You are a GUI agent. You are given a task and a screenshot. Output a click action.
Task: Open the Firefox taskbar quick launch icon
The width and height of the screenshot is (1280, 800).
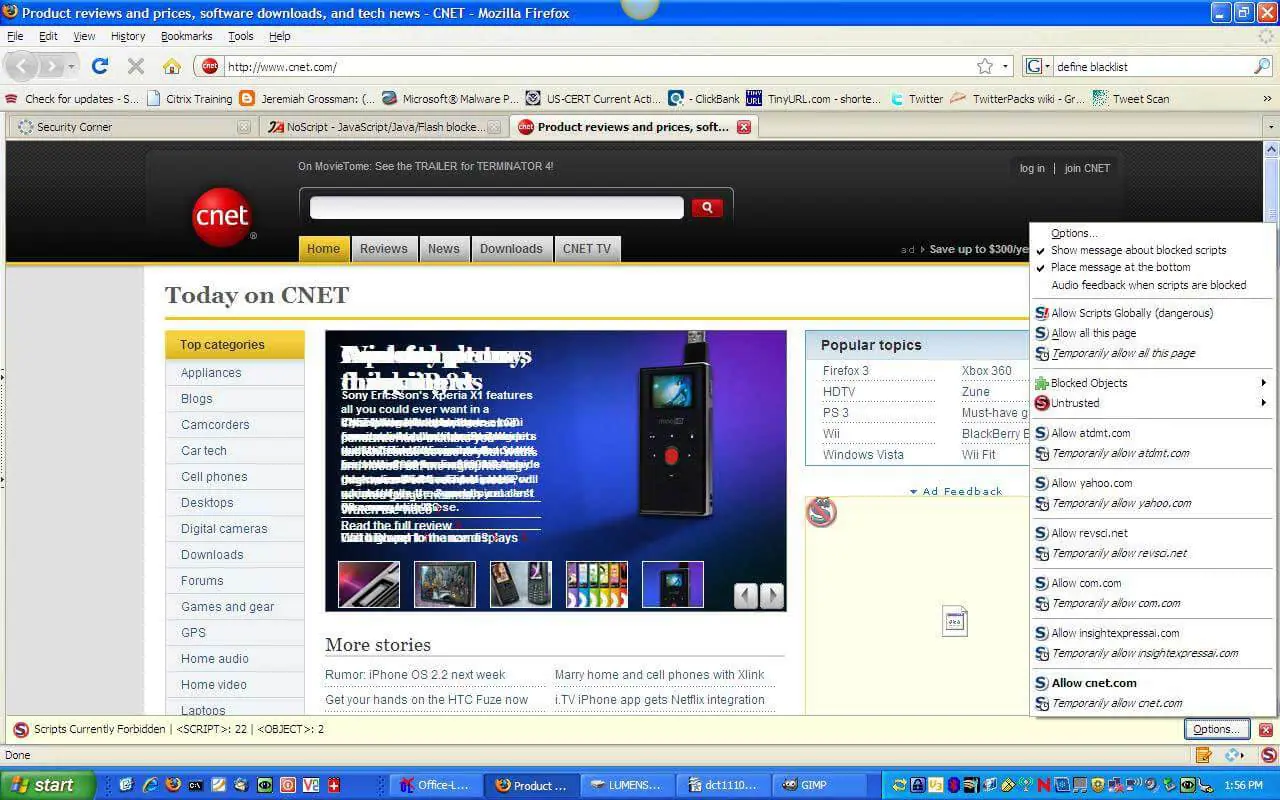pyautogui.click(x=173, y=785)
